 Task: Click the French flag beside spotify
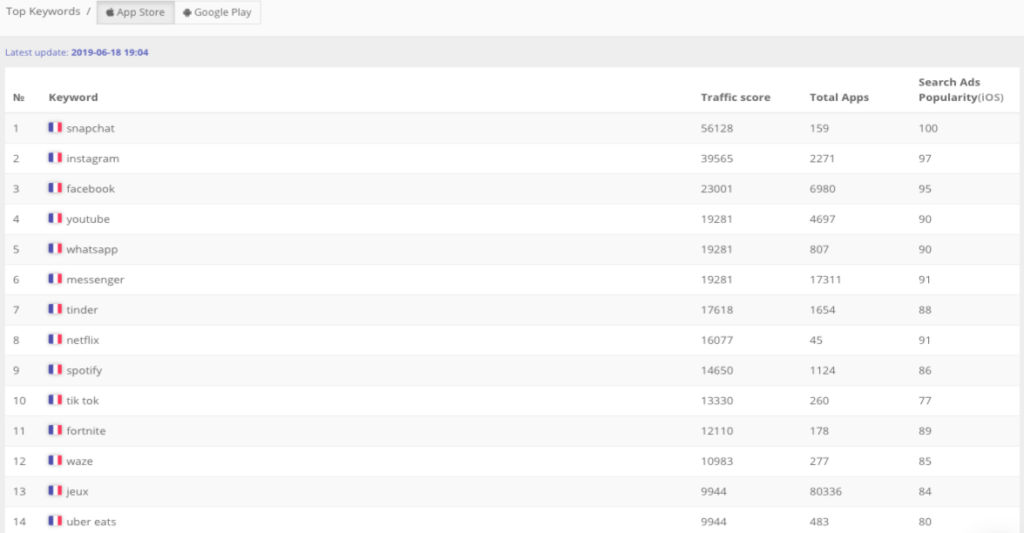[55, 370]
